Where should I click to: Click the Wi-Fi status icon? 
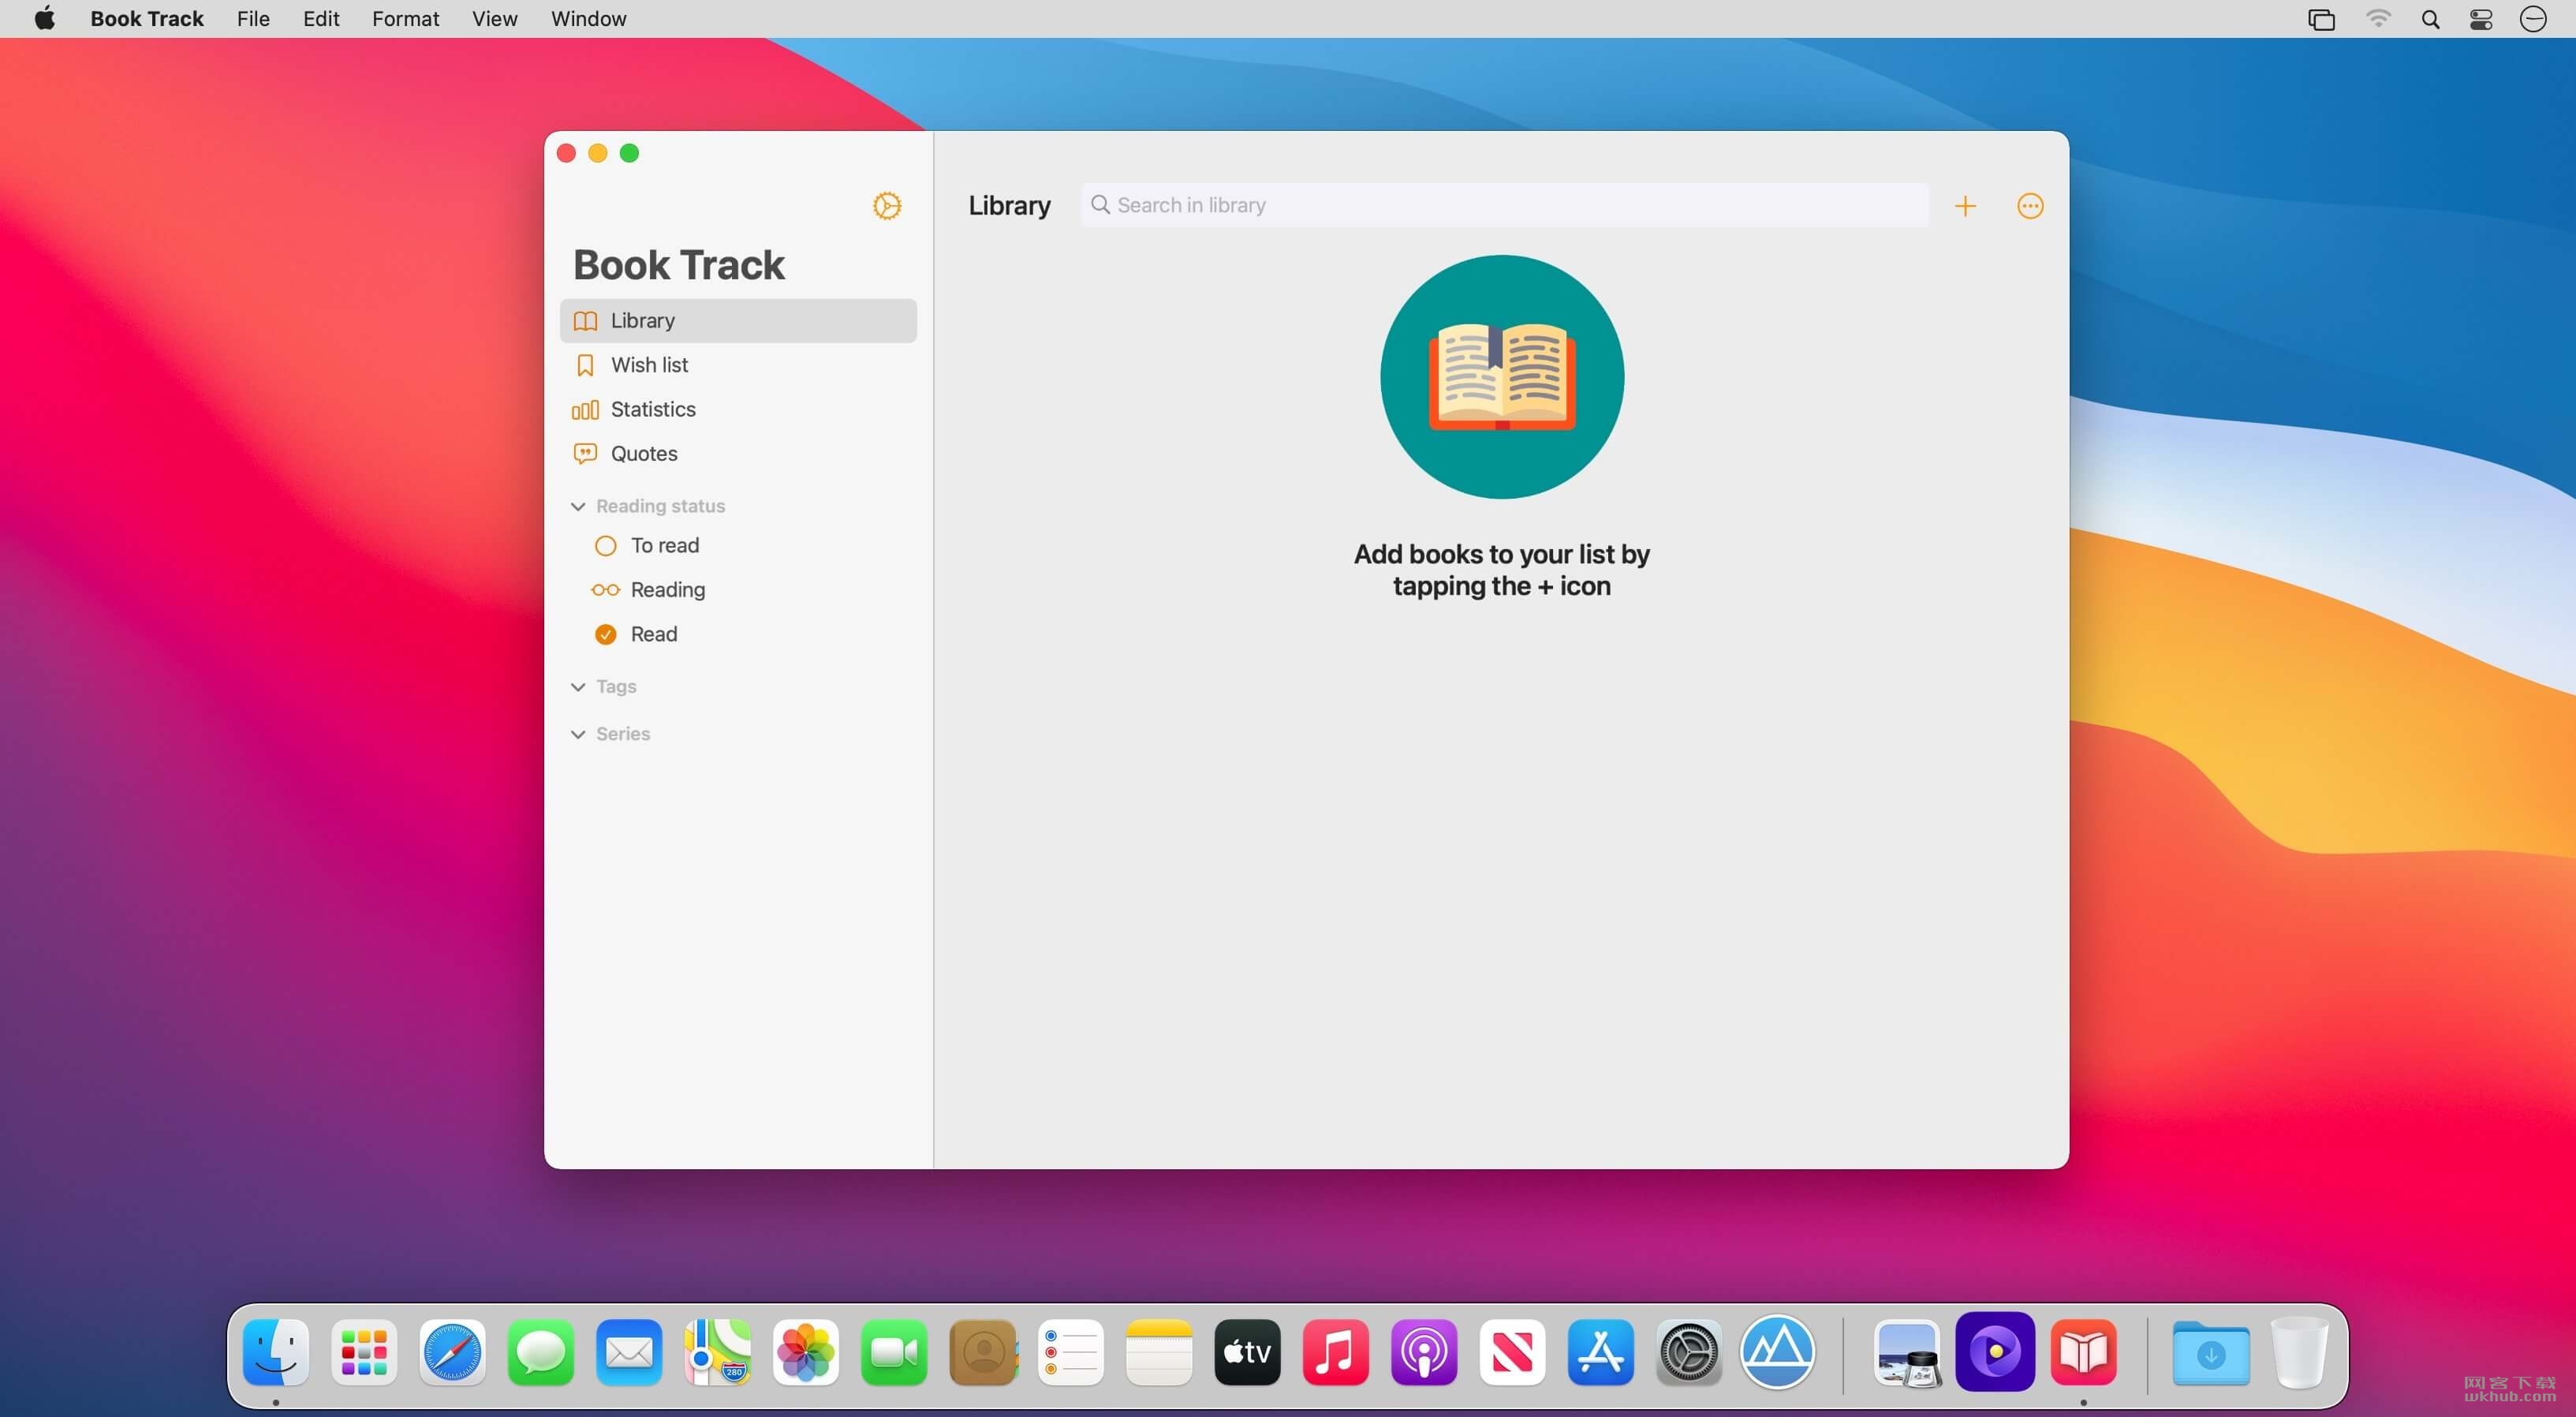[x=2378, y=19]
